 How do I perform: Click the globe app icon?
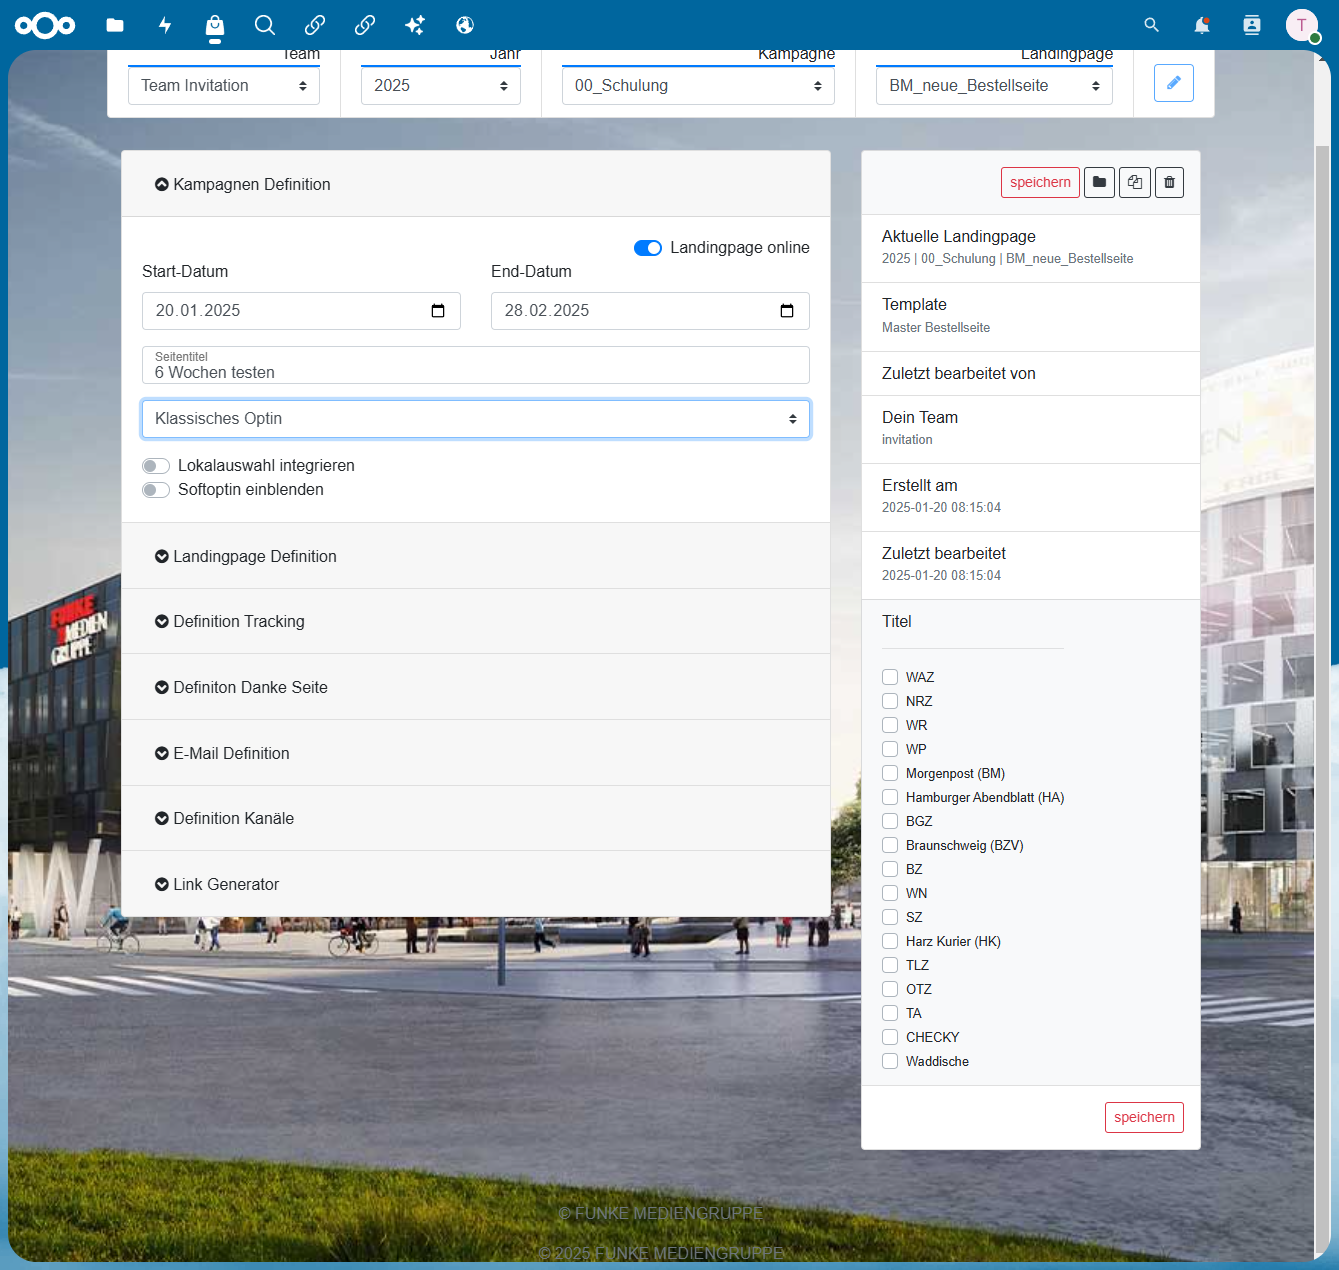[465, 25]
